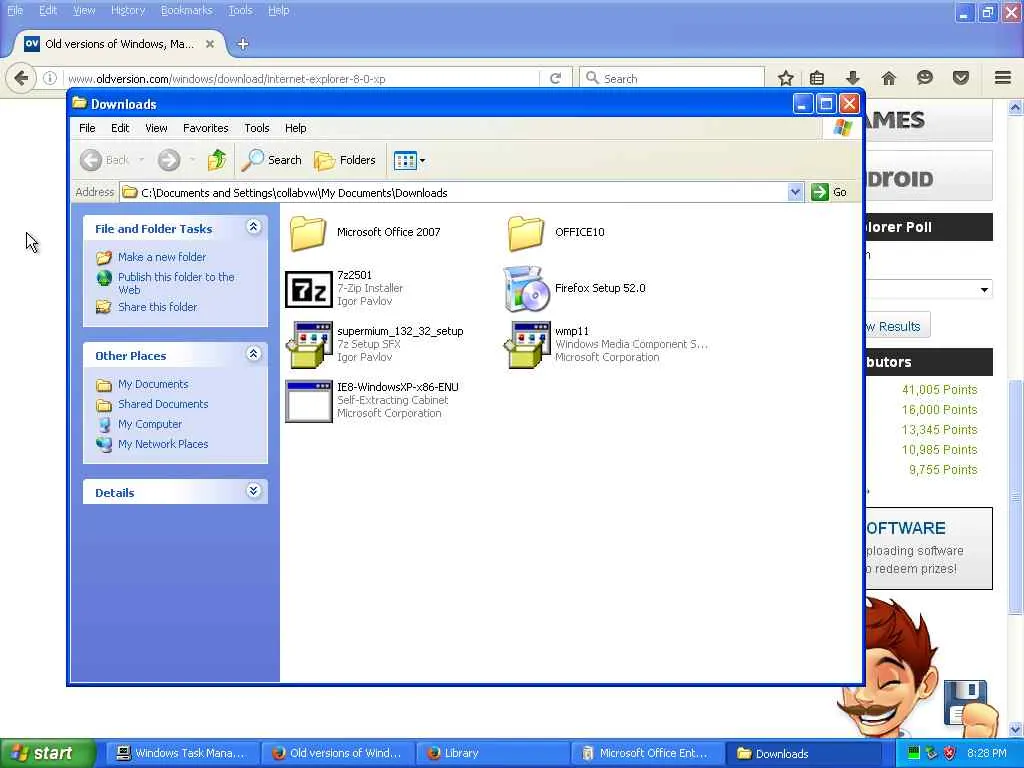This screenshot has height=768, width=1024.
Task: Click the Go button beside address bar
Action: (829, 192)
